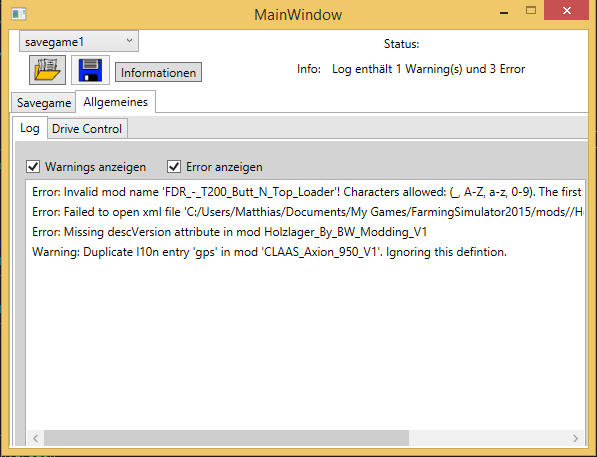This screenshot has width=597, height=457.
Task: Click the horizontal scrollbar thumb in log
Action: (x=226, y=438)
